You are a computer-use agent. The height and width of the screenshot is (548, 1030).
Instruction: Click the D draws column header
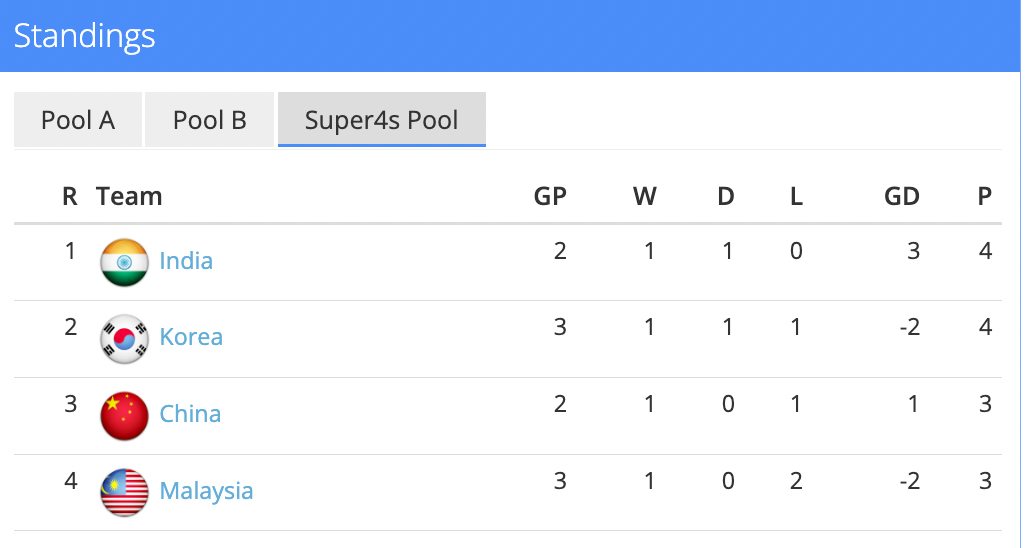[726, 196]
